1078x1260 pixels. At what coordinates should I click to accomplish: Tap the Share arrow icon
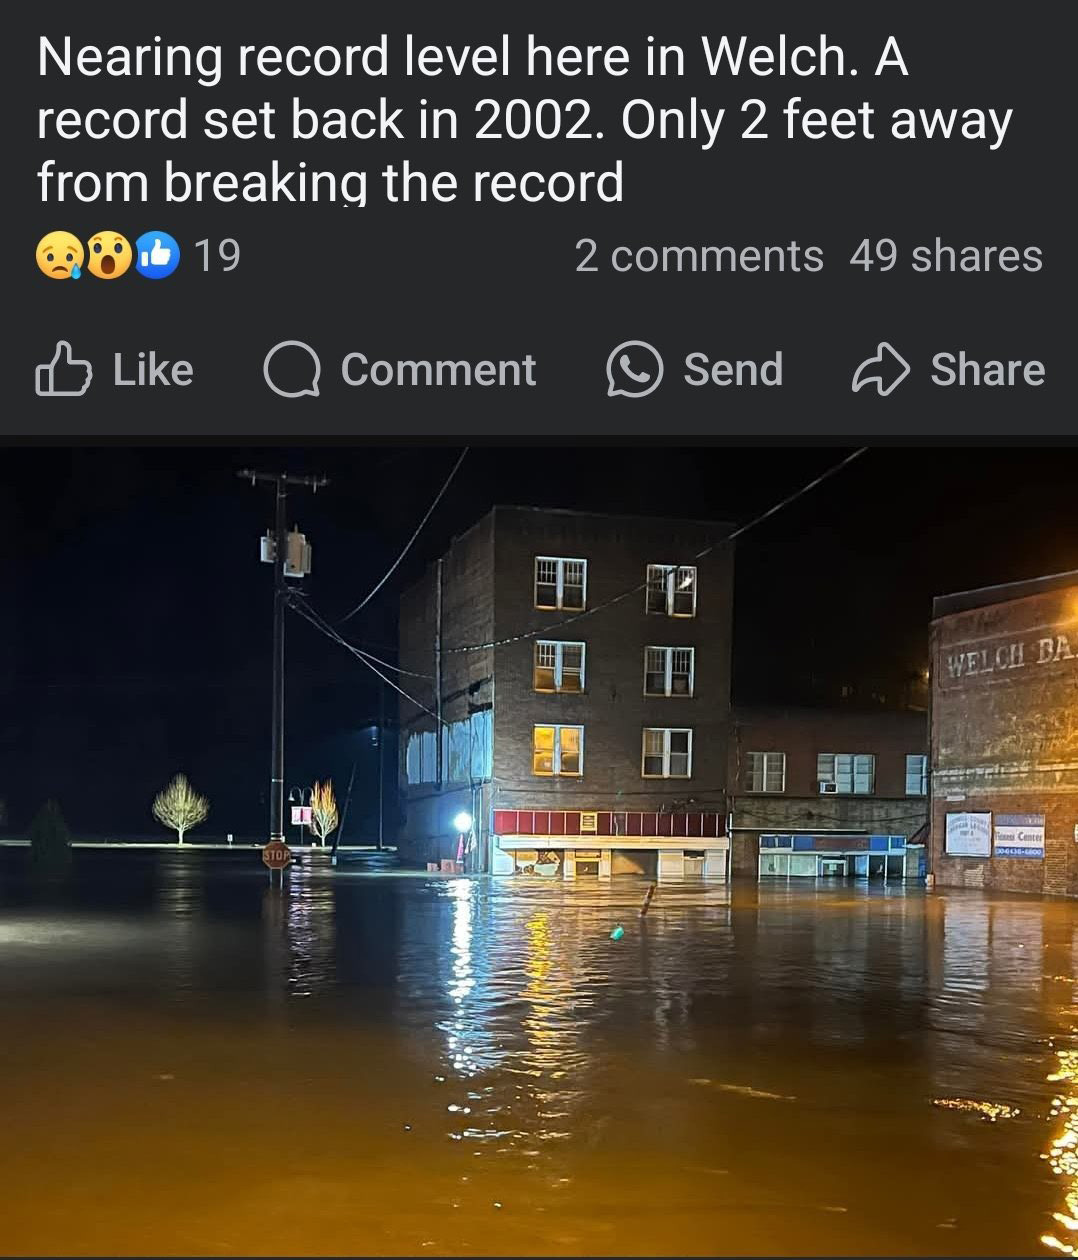[x=880, y=370]
